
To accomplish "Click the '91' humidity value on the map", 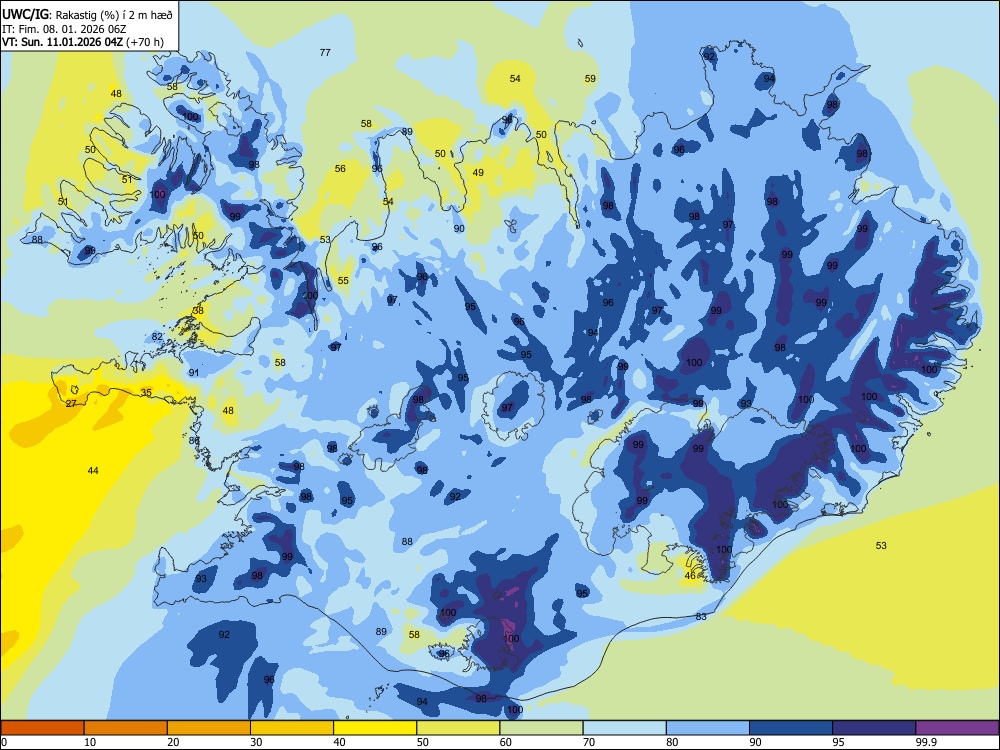I will click(x=194, y=372).
